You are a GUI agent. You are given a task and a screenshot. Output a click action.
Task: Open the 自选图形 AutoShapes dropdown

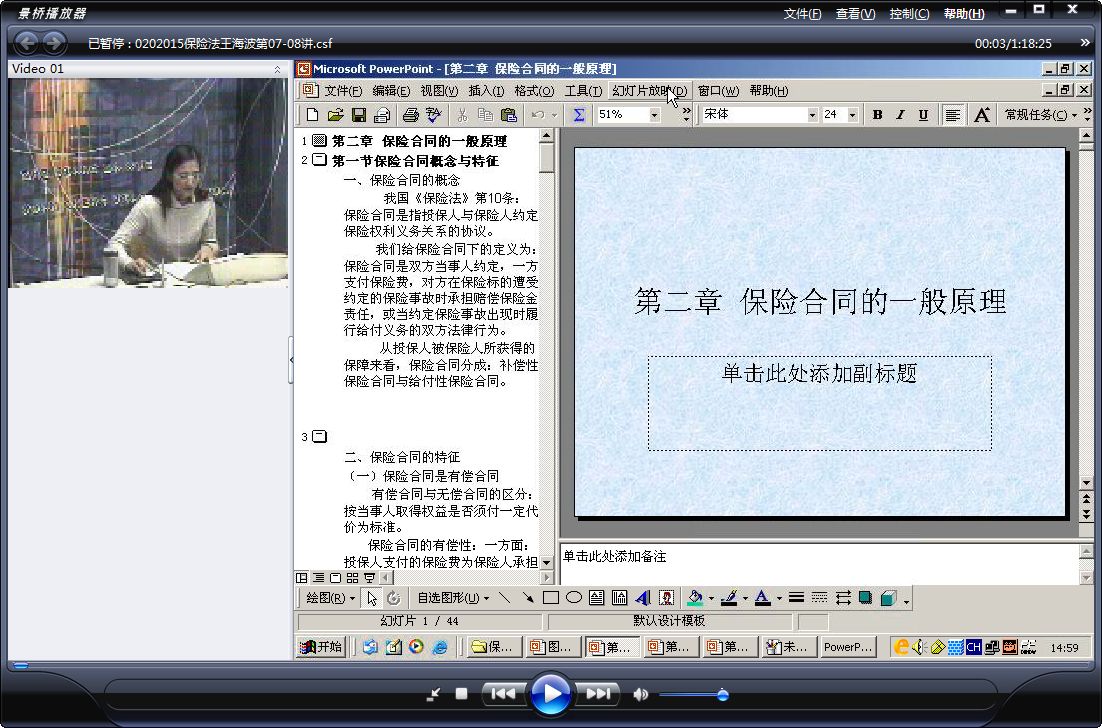coord(452,598)
